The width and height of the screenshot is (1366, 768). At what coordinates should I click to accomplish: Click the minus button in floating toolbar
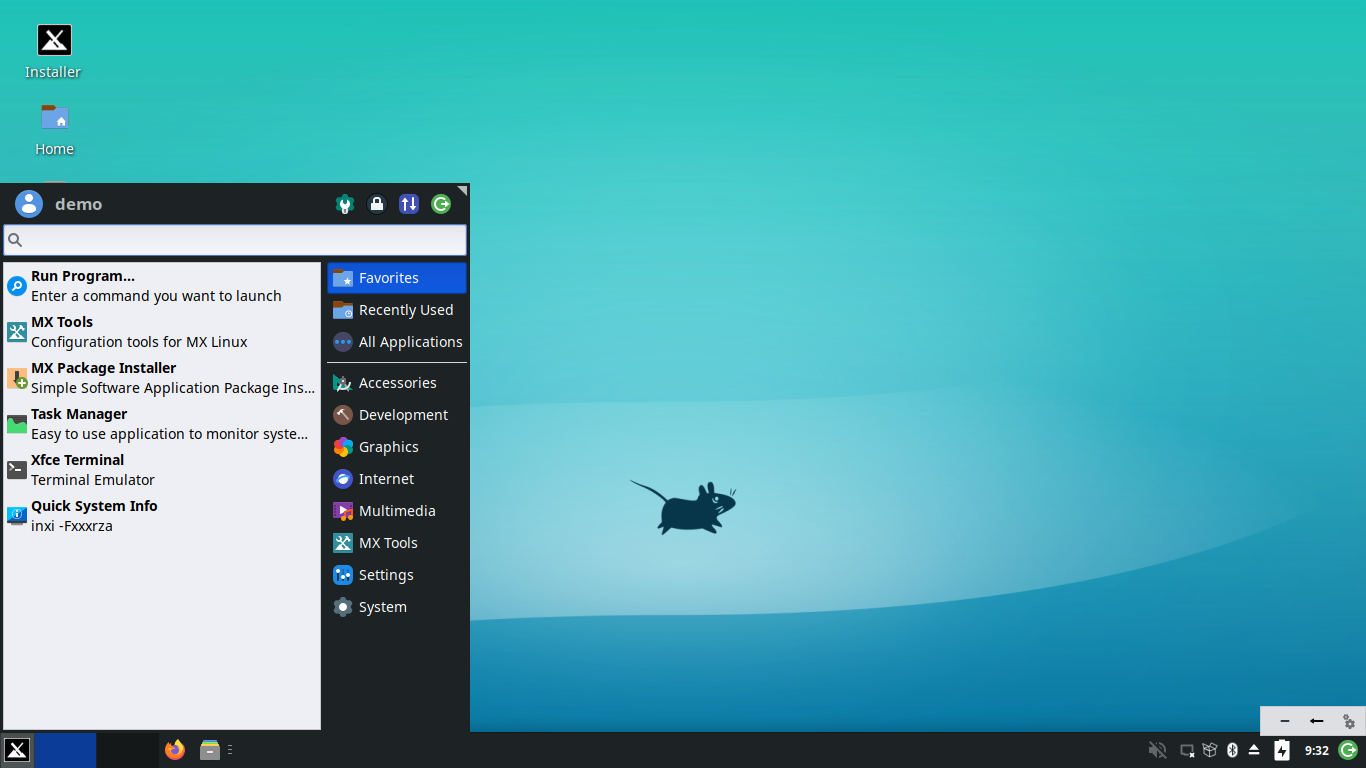1285,721
